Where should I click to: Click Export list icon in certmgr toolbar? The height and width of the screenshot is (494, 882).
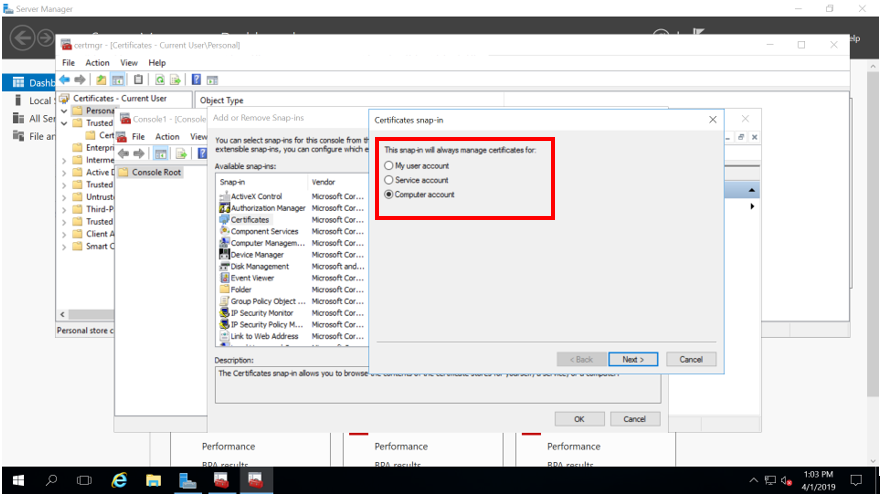176,80
